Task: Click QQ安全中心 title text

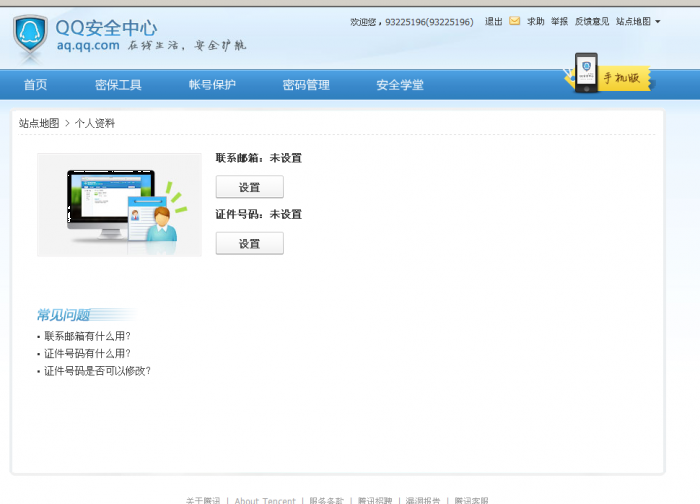Action: [x=106, y=28]
